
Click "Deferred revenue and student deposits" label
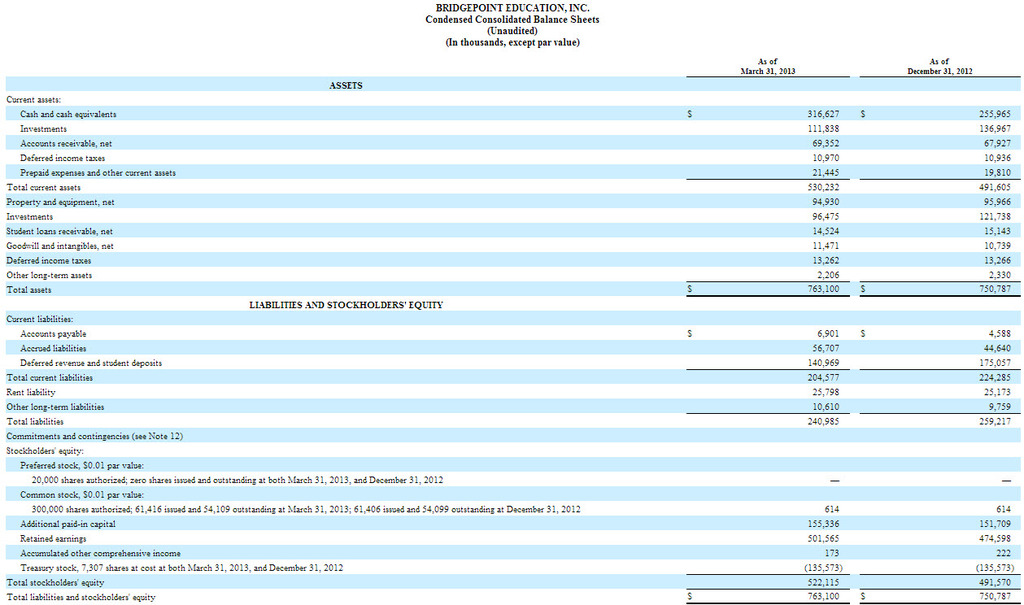click(91, 363)
